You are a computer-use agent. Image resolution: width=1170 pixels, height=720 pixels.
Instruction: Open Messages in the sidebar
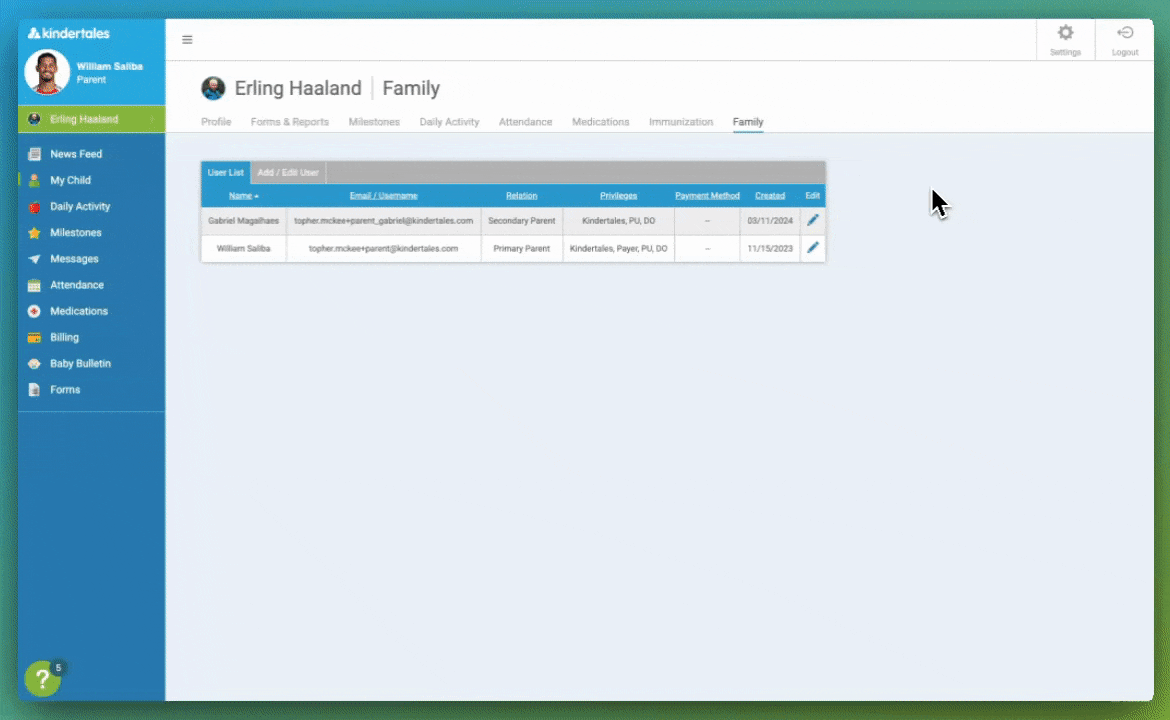[x=74, y=259]
